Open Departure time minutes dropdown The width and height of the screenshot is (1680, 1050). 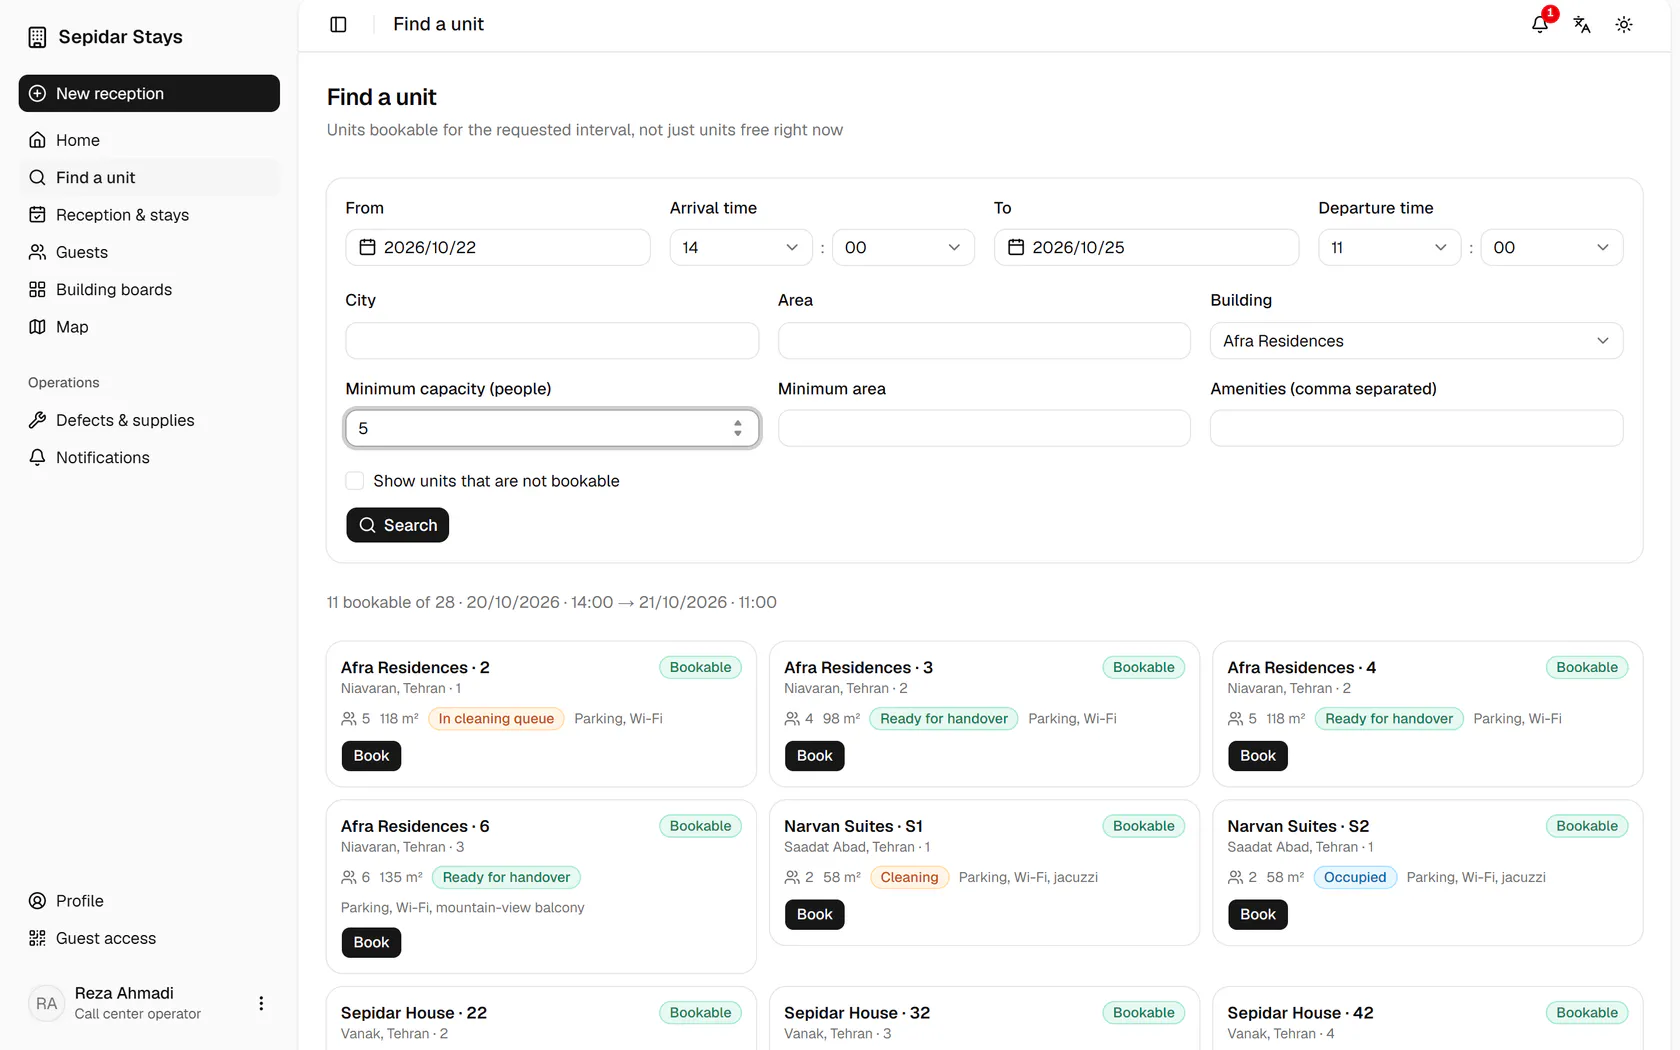[1552, 247]
